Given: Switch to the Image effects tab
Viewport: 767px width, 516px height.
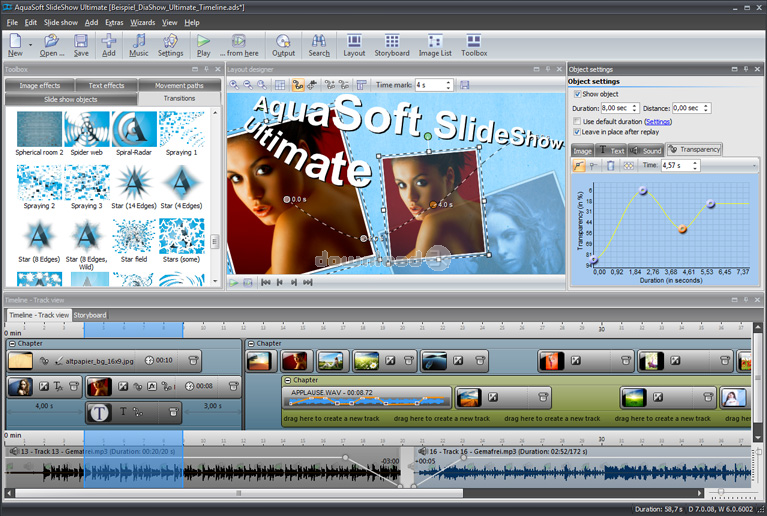Looking at the screenshot, I should point(40,86).
